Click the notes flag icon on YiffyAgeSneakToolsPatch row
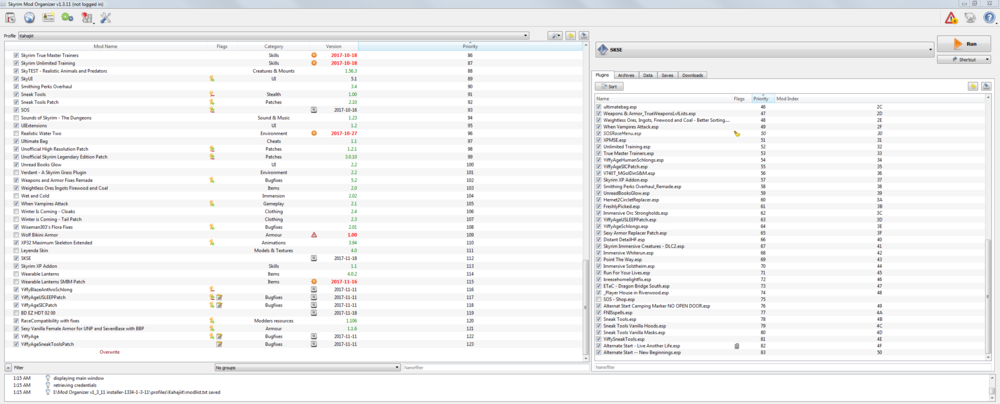 tap(219, 344)
